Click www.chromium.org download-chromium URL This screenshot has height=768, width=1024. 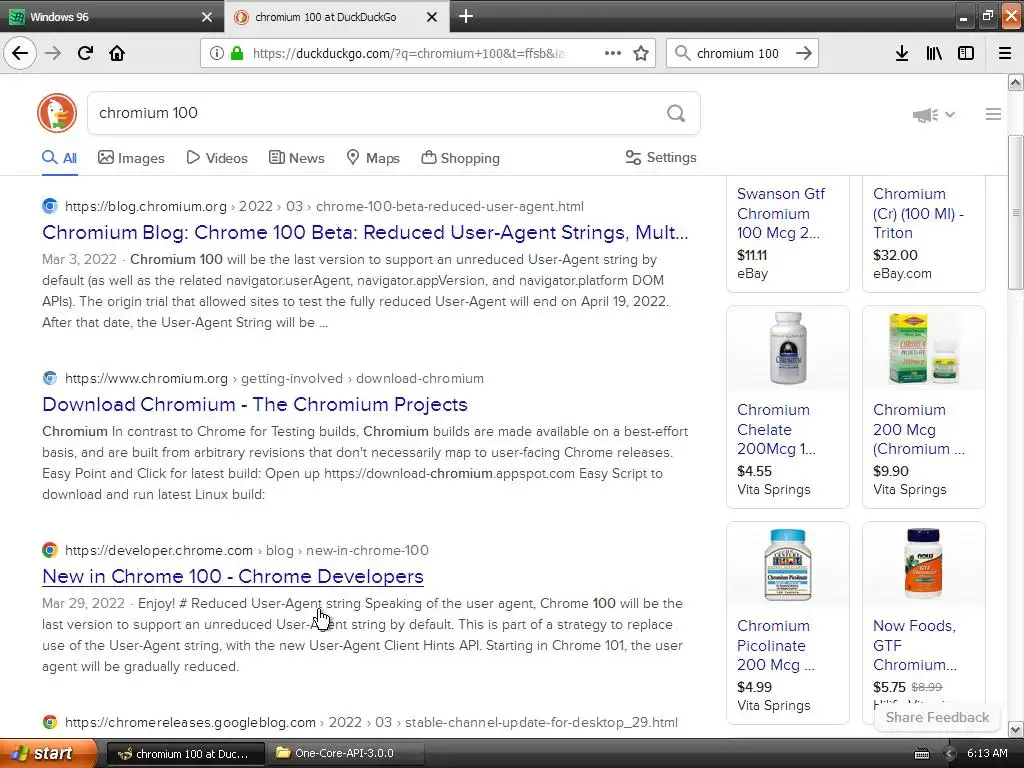(274, 378)
